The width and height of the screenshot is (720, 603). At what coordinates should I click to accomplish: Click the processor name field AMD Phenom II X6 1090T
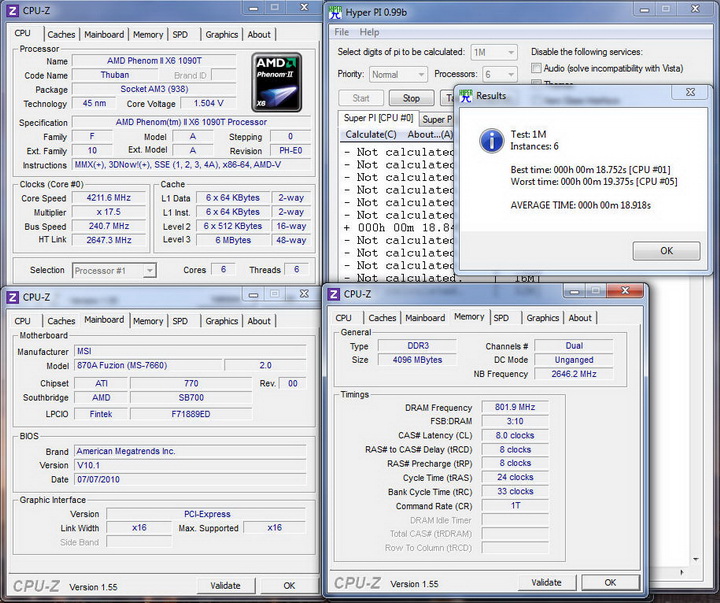coord(154,61)
